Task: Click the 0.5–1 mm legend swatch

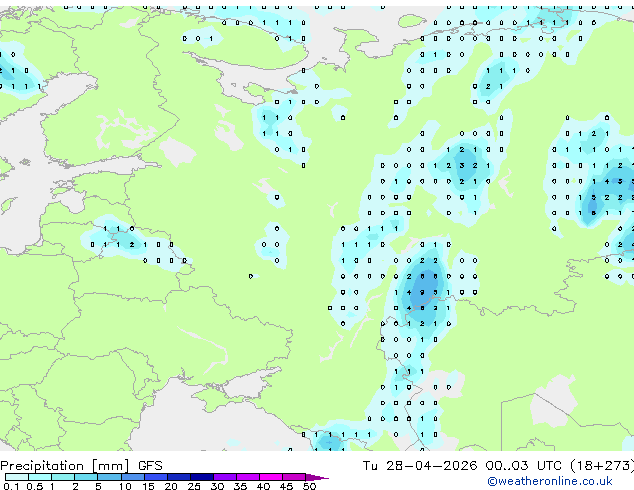Action: 40,477
